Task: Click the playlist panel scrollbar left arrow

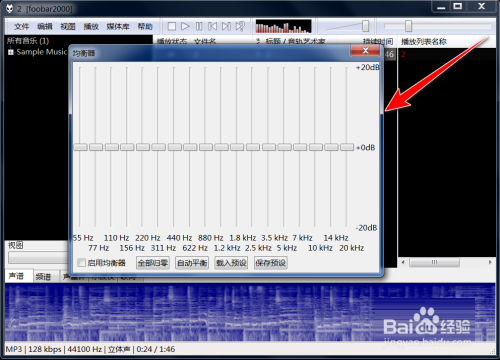Action: [403, 262]
